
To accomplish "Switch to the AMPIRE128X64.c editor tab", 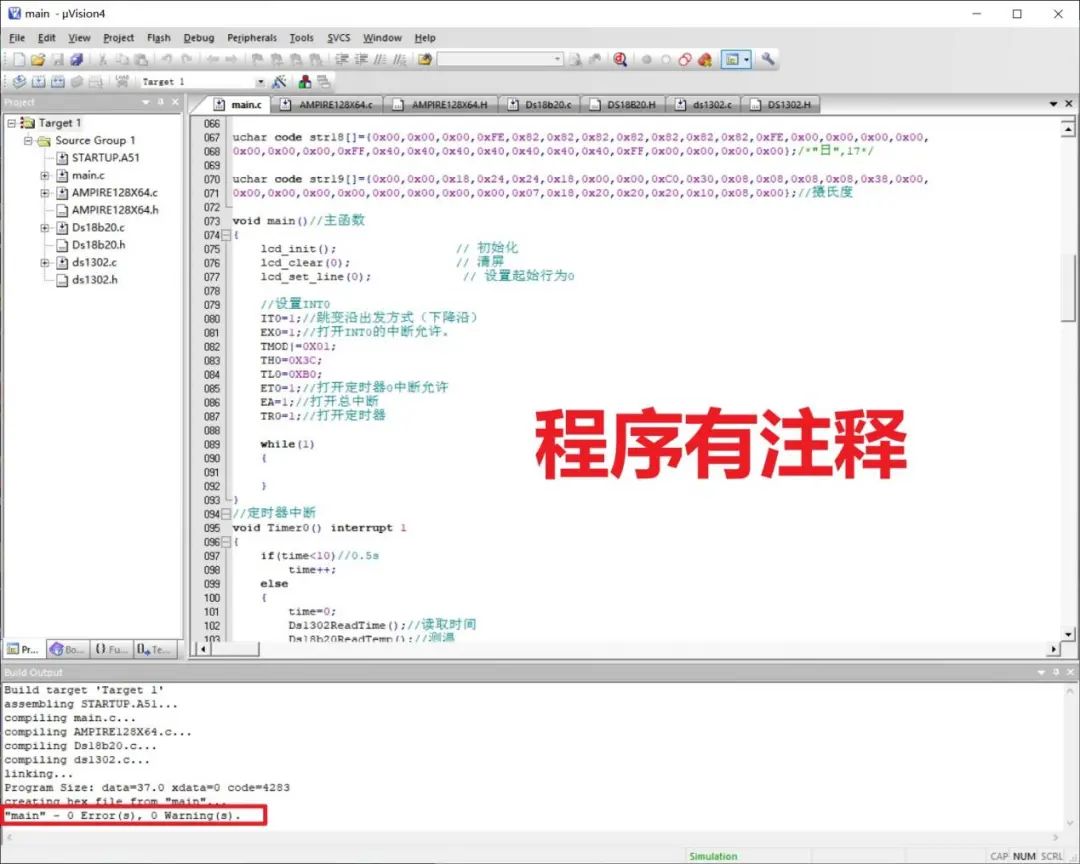I will point(328,105).
